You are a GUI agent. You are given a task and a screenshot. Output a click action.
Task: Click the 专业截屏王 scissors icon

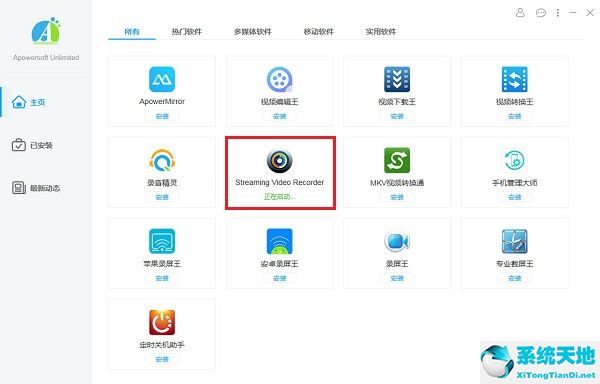pos(514,241)
